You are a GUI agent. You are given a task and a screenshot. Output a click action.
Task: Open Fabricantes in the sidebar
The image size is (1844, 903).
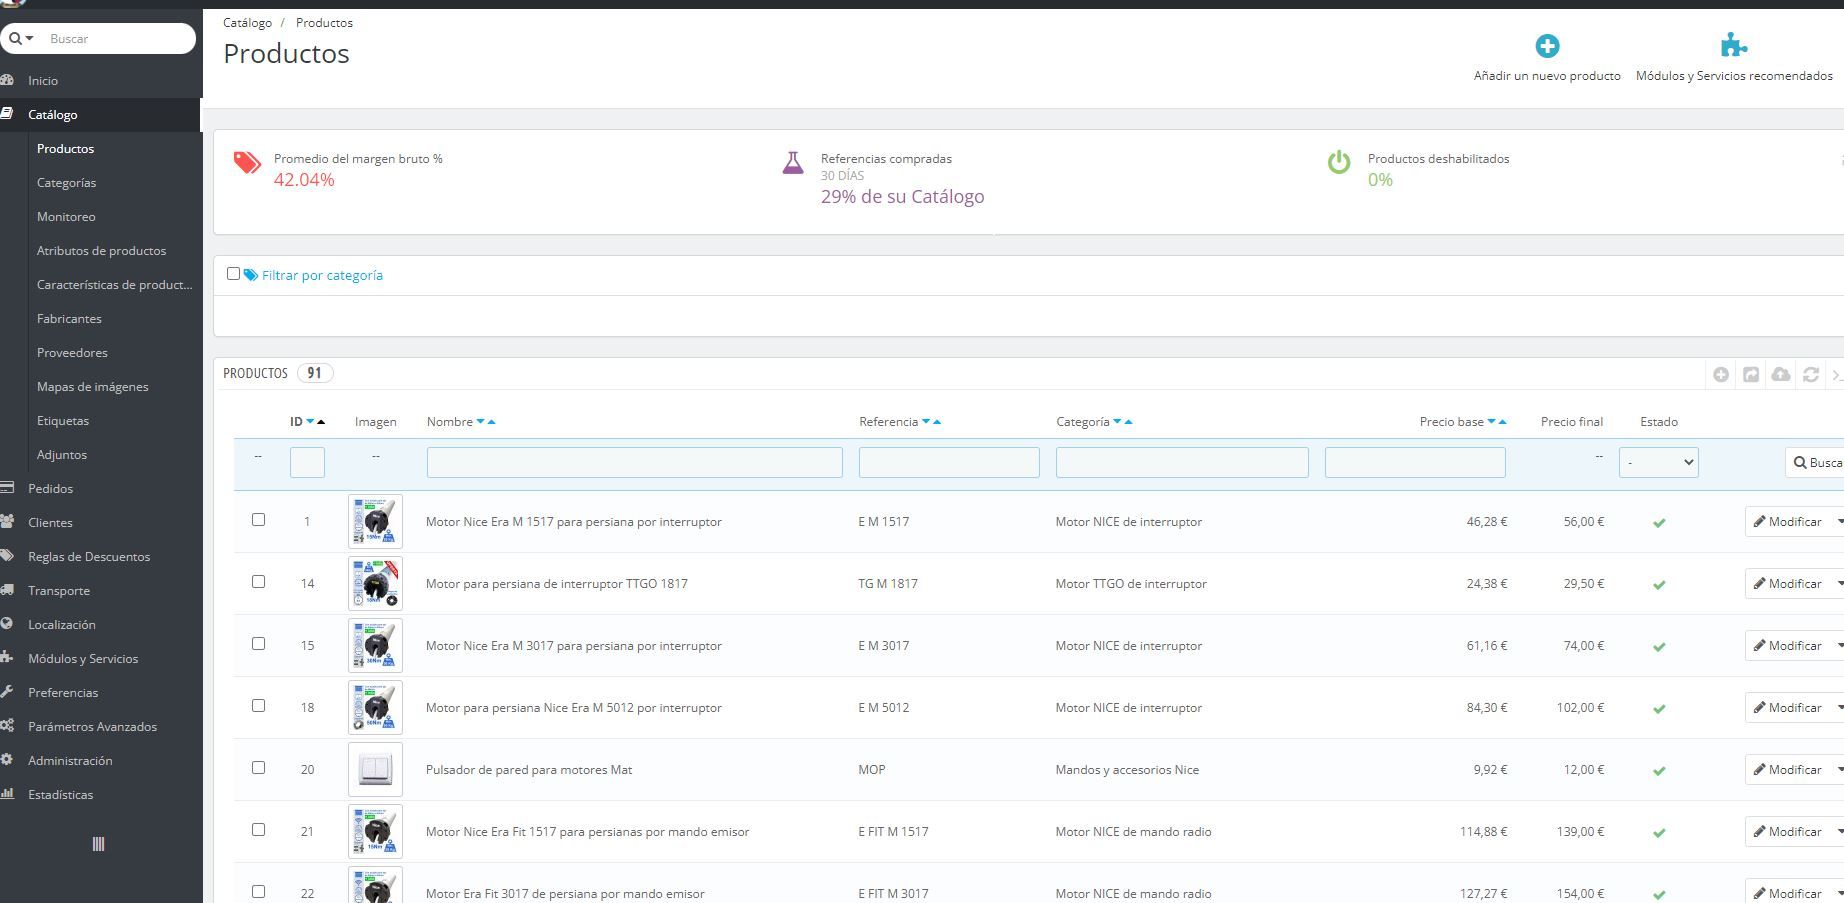(x=69, y=319)
